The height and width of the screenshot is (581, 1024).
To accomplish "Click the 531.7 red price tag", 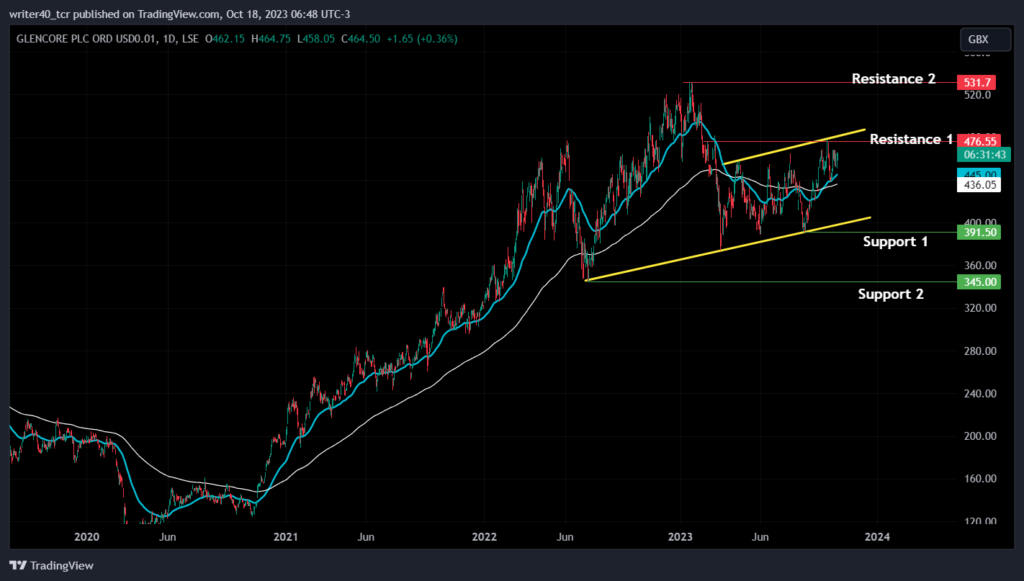I will click(x=977, y=82).
